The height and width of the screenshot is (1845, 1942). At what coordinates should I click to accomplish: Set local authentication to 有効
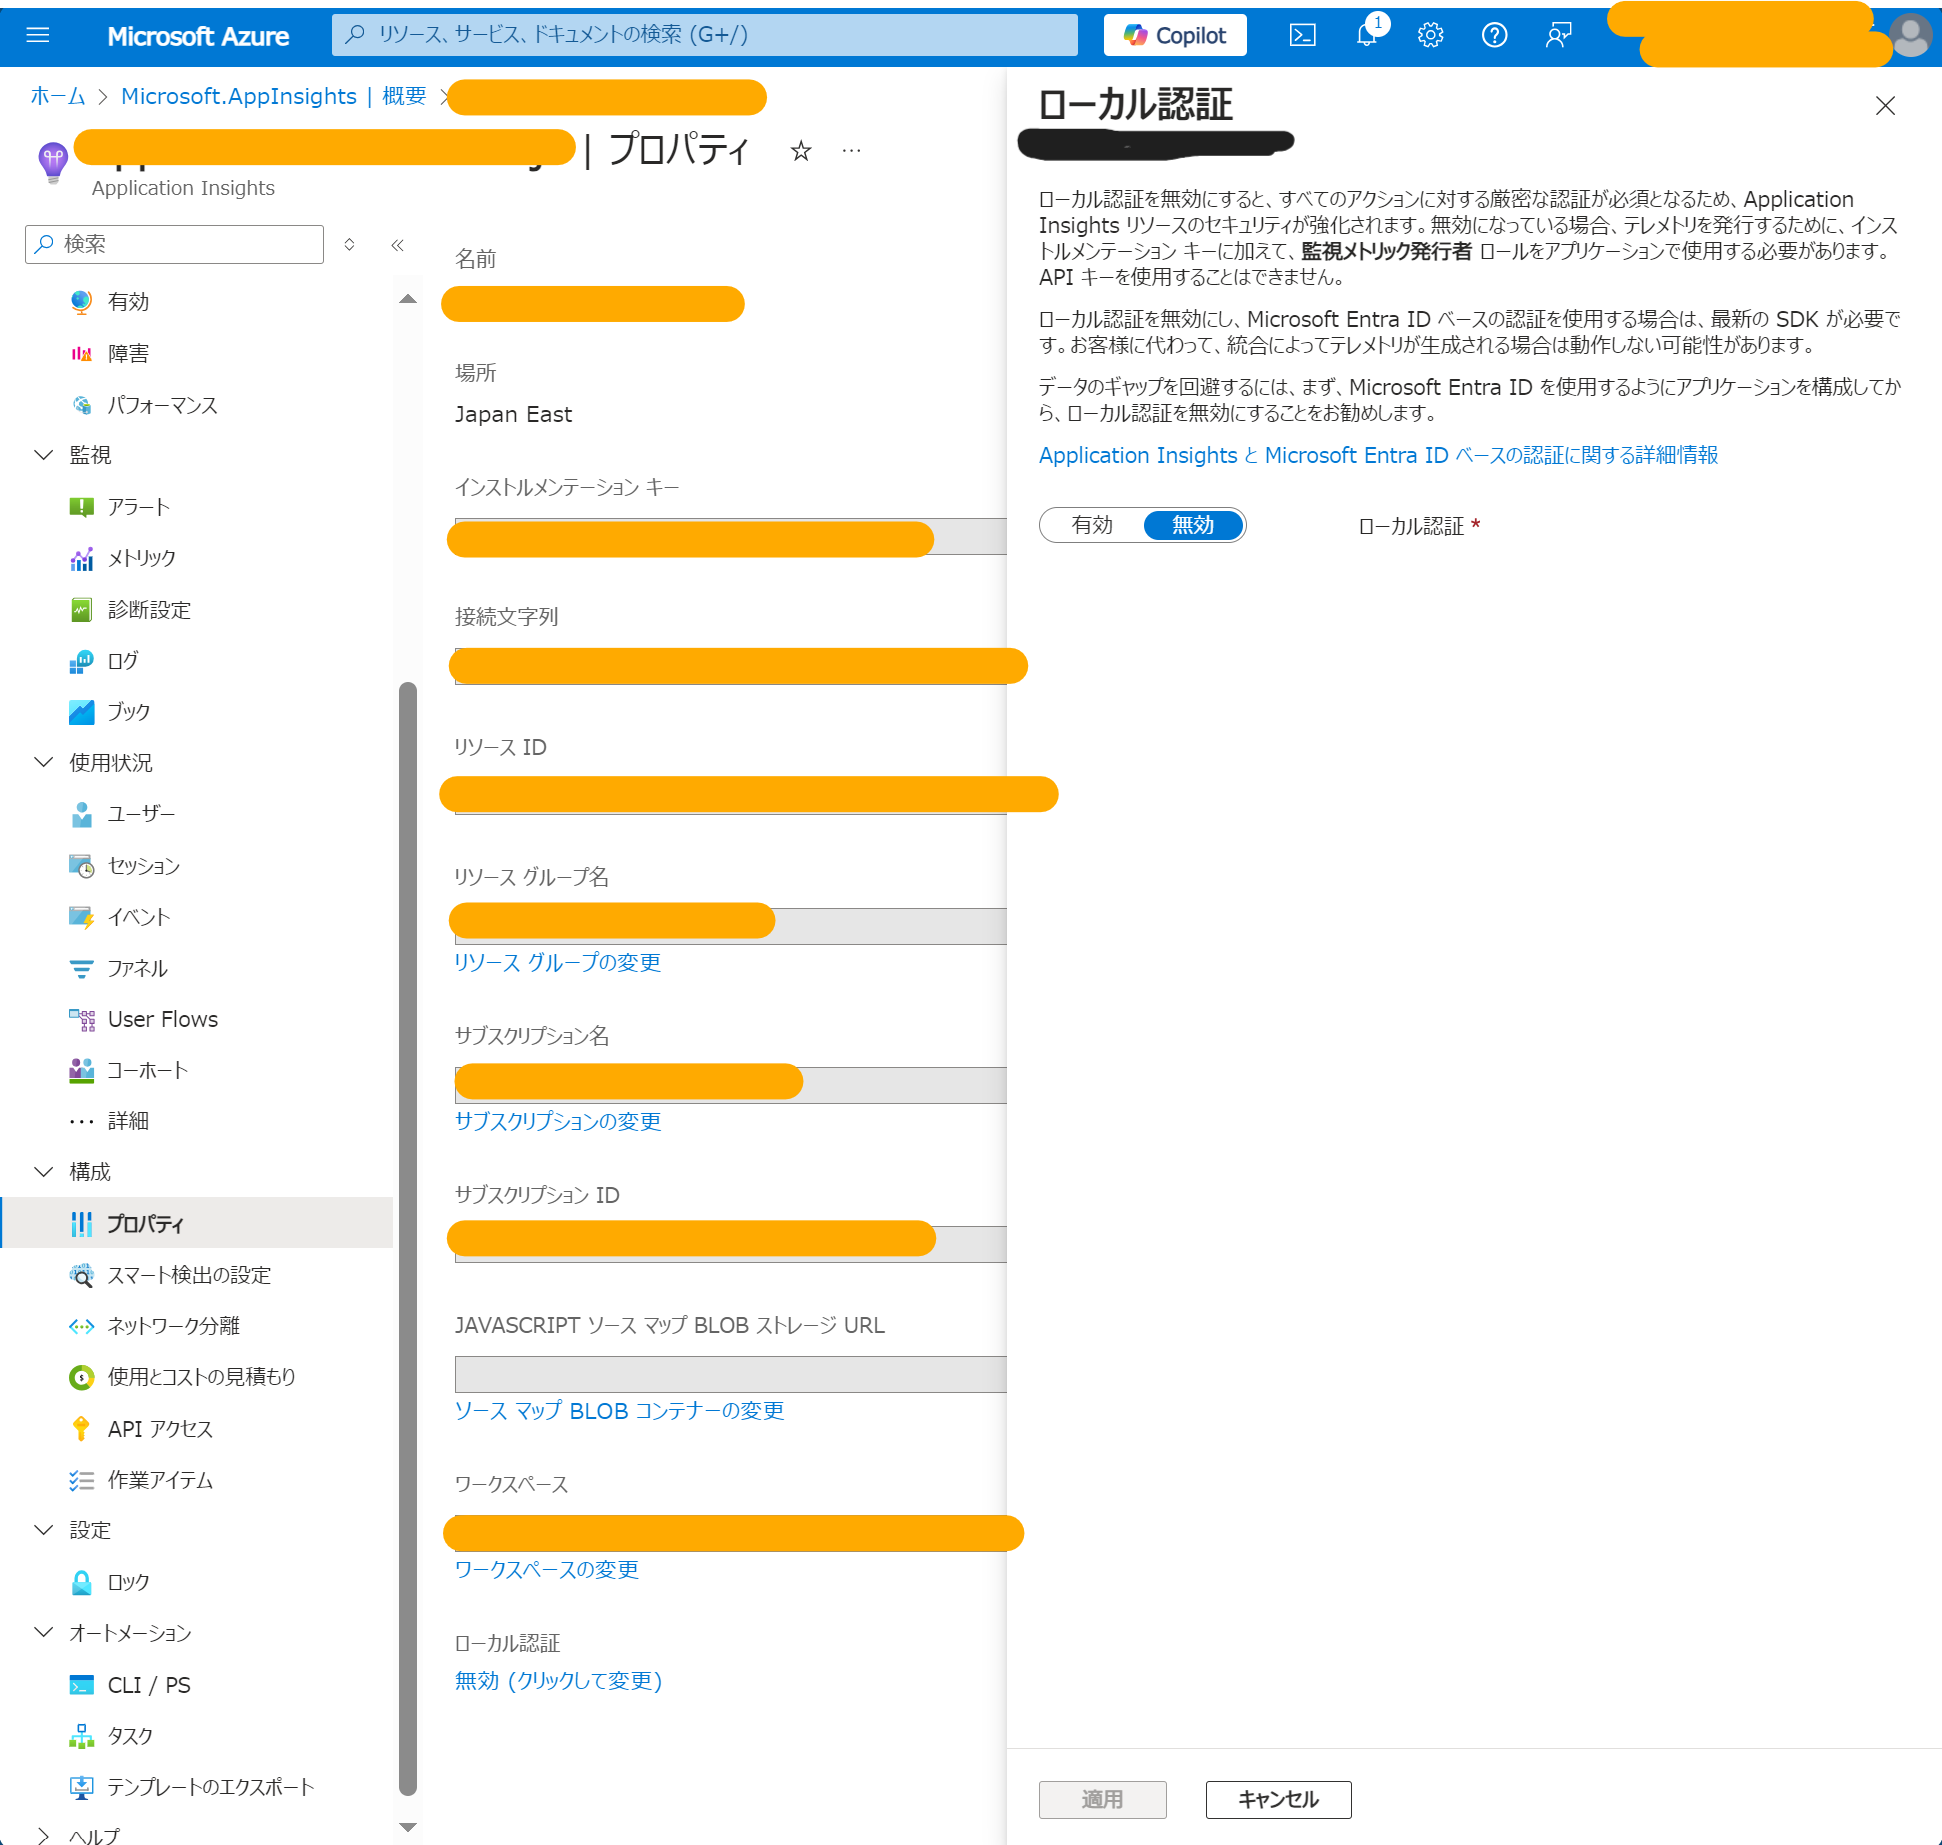(x=1092, y=525)
